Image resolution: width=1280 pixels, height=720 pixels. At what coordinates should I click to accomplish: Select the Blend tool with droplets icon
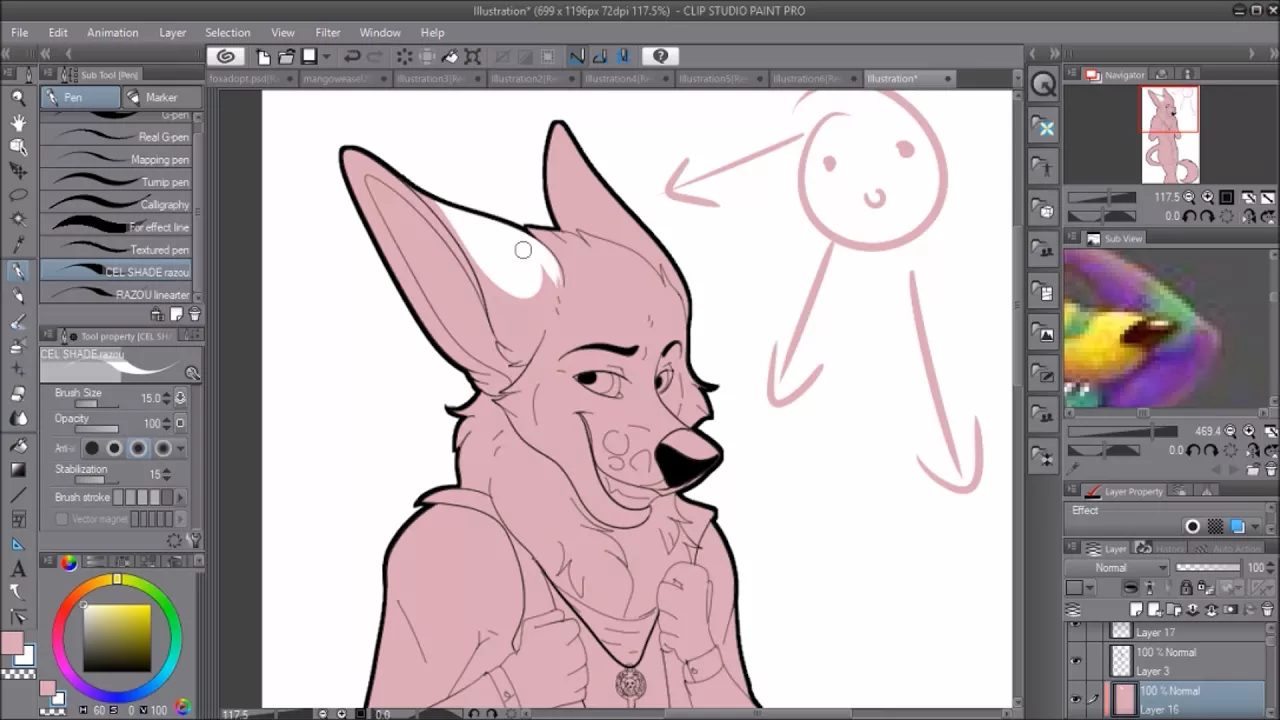[18, 420]
